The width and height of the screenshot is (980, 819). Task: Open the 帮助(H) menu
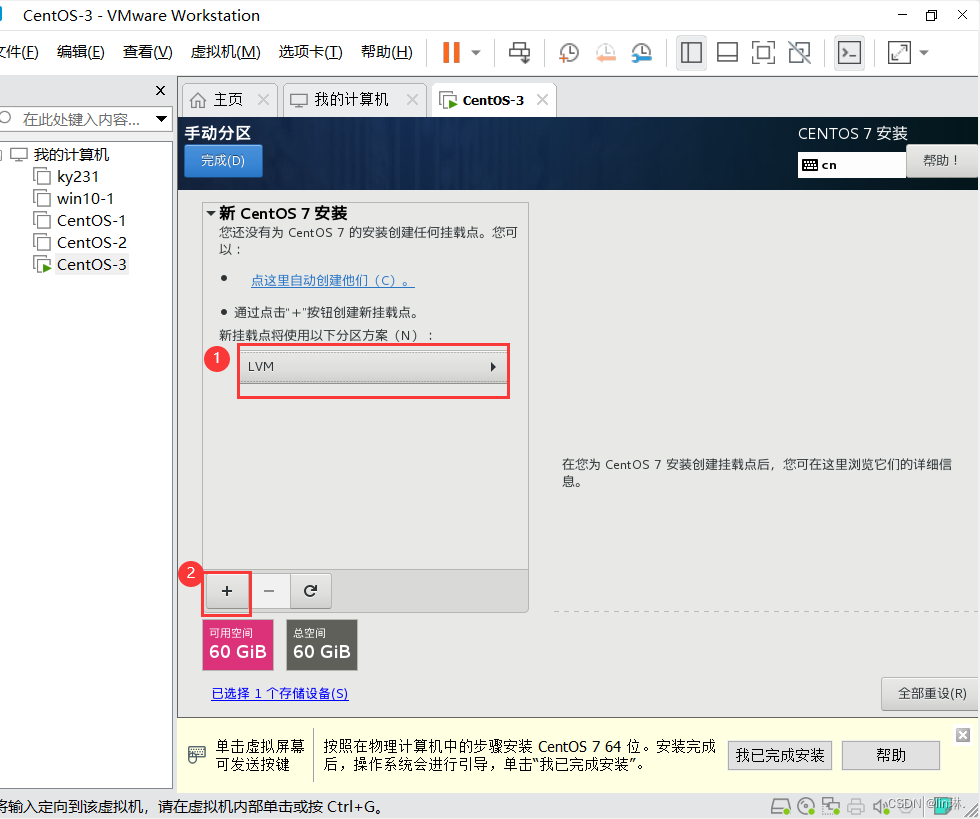click(x=387, y=51)
